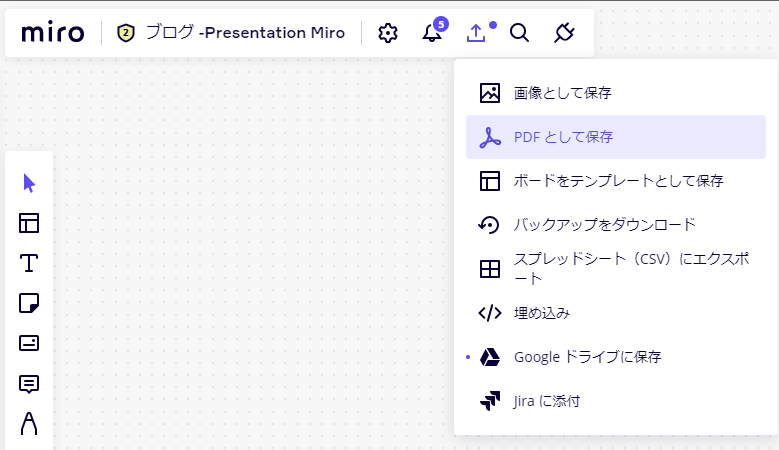The height and width of the screenshot is (450, 779).
Task: Select the Text tool
Action: 29,263
